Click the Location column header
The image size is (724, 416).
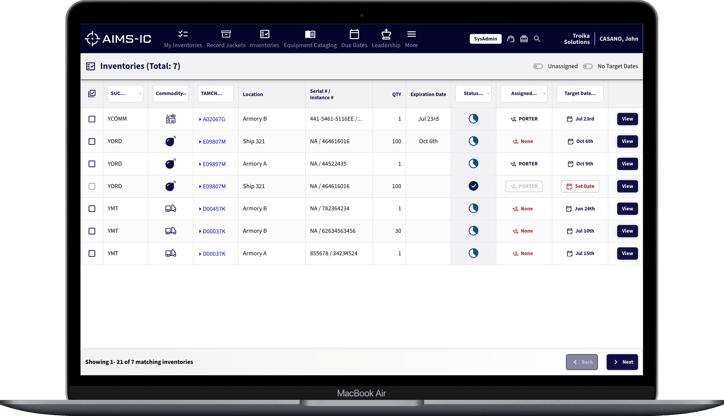click(x=253, y=94)
